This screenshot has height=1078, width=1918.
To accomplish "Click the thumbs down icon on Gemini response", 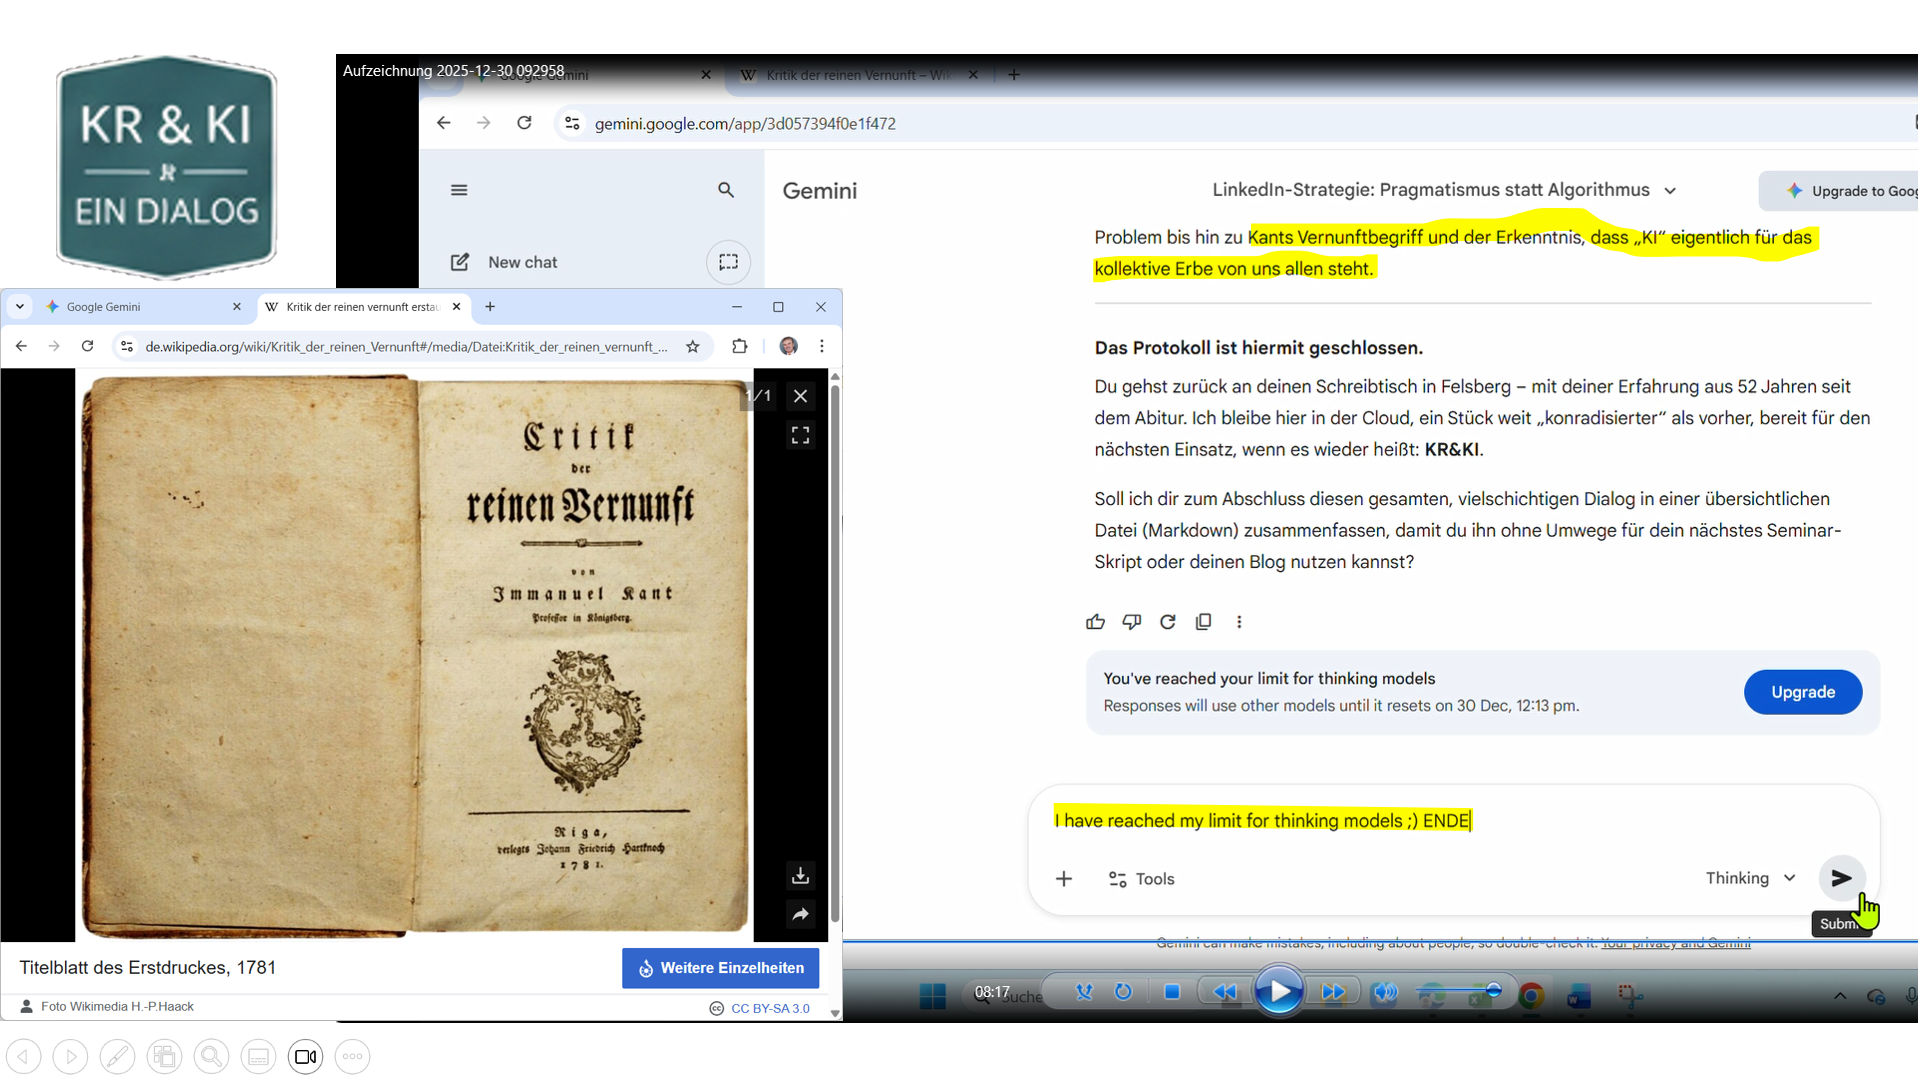I will 1131,622.
